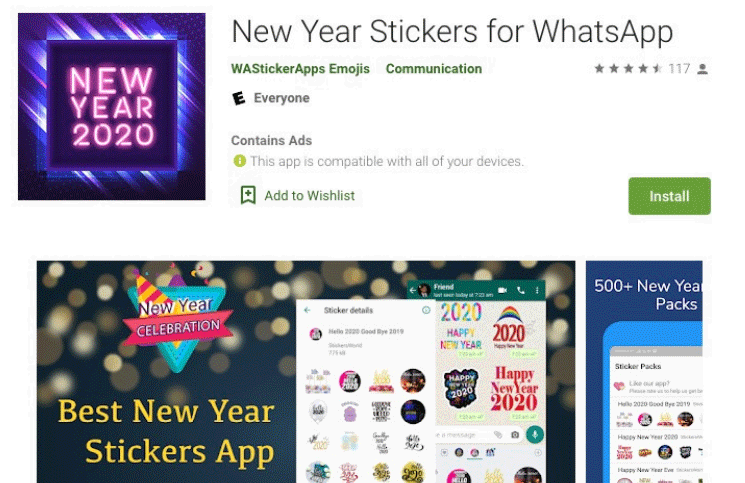Image resolution: width=745 pixels, height=483 pixels.
Task: Open the 500+ New Year Packs screenshot
Action: coord(644,372)
